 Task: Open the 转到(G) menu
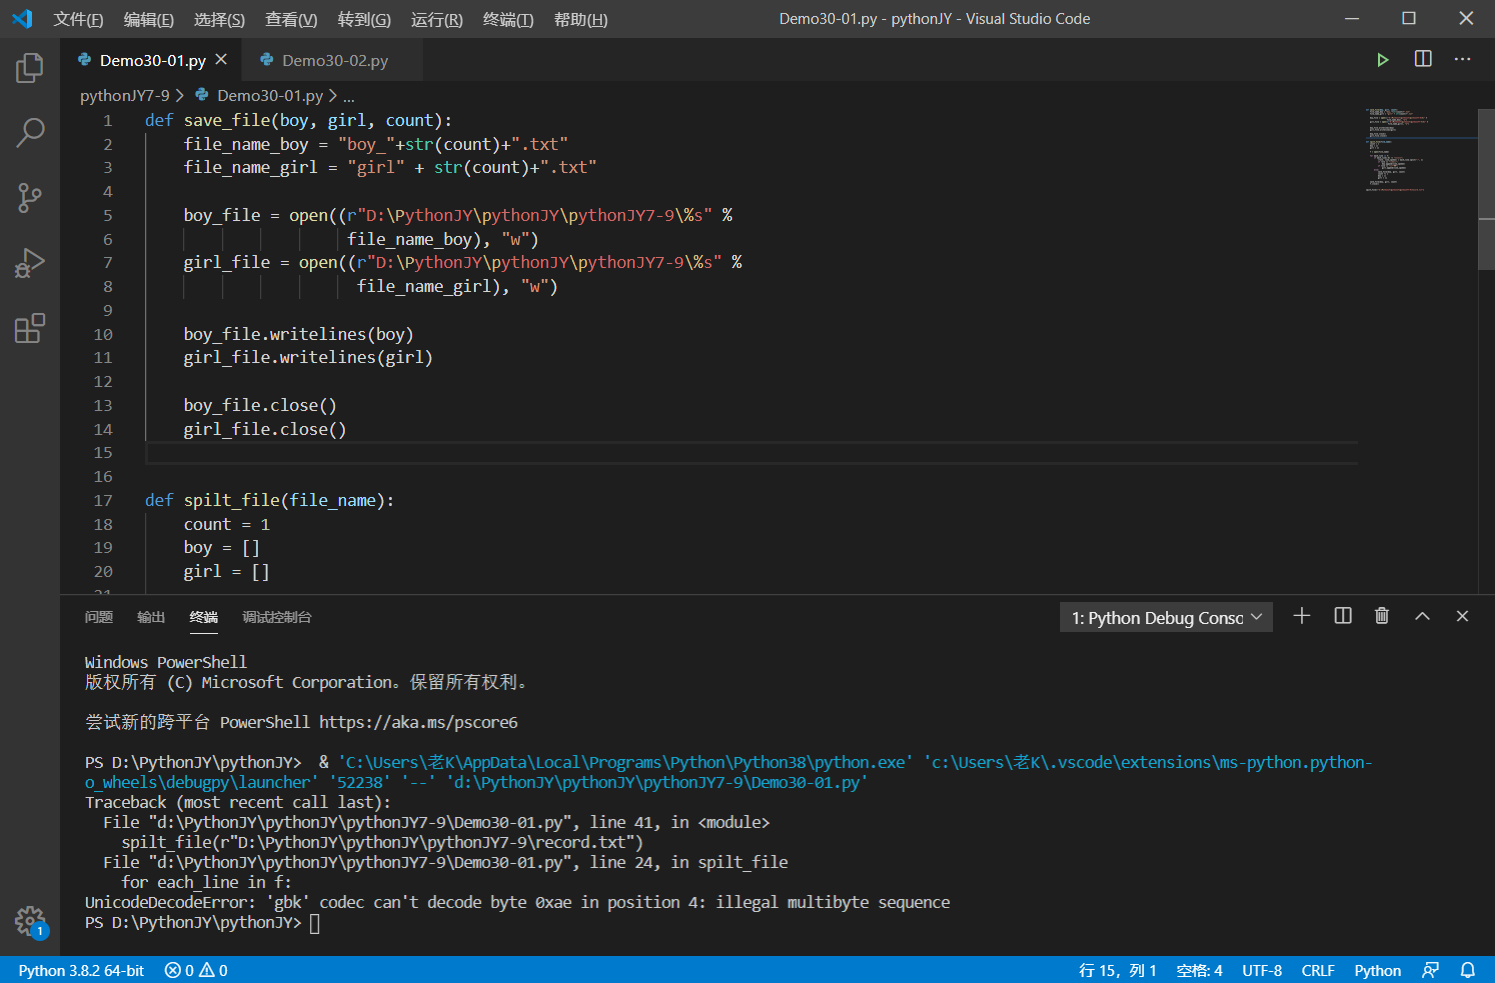364,20
